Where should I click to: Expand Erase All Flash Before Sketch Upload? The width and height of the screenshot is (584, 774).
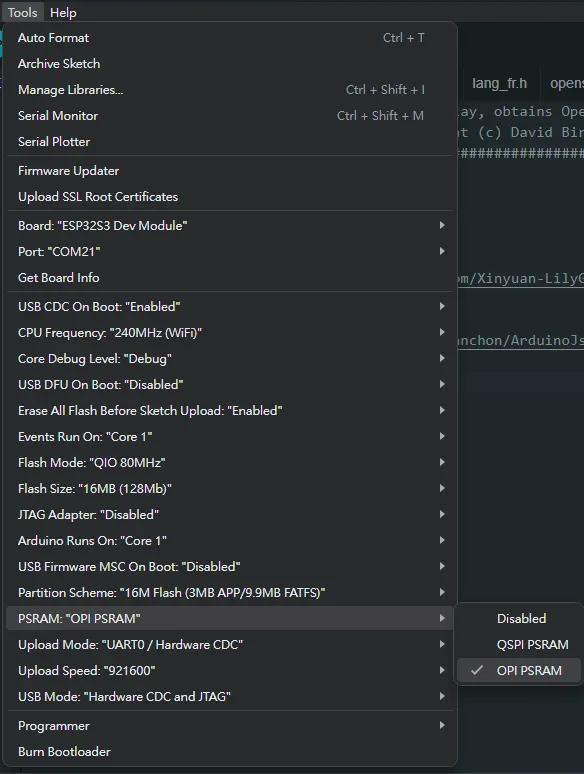click(230, 411)
